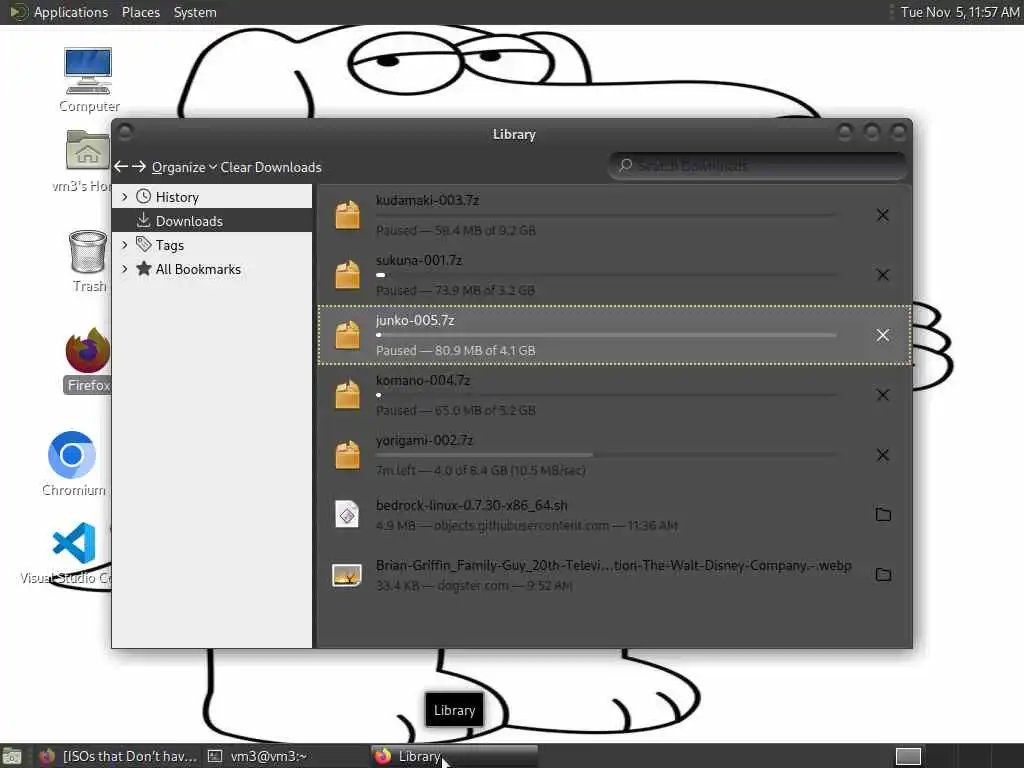This screenshot has width=1024, height=768.
Task: Click show desktop icon in bottom panel
Action: click(x=12, y=757)
